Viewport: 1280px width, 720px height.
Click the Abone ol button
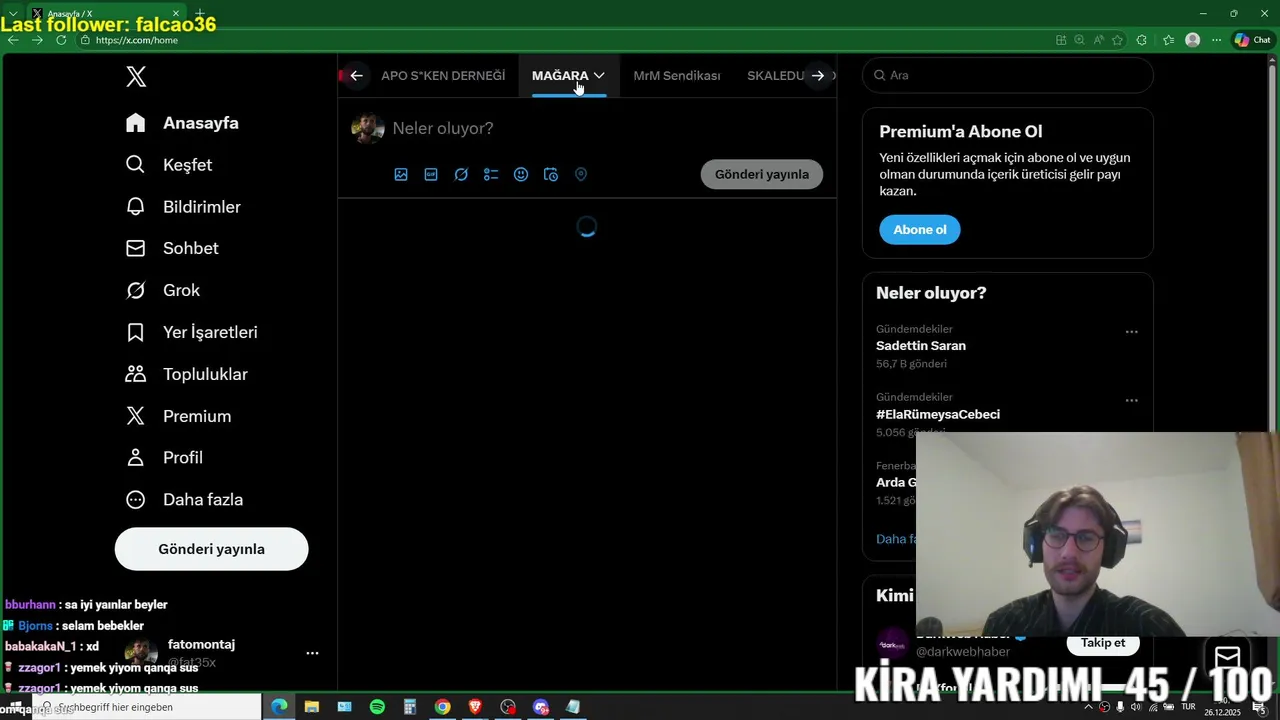click(x=920, y=230)
